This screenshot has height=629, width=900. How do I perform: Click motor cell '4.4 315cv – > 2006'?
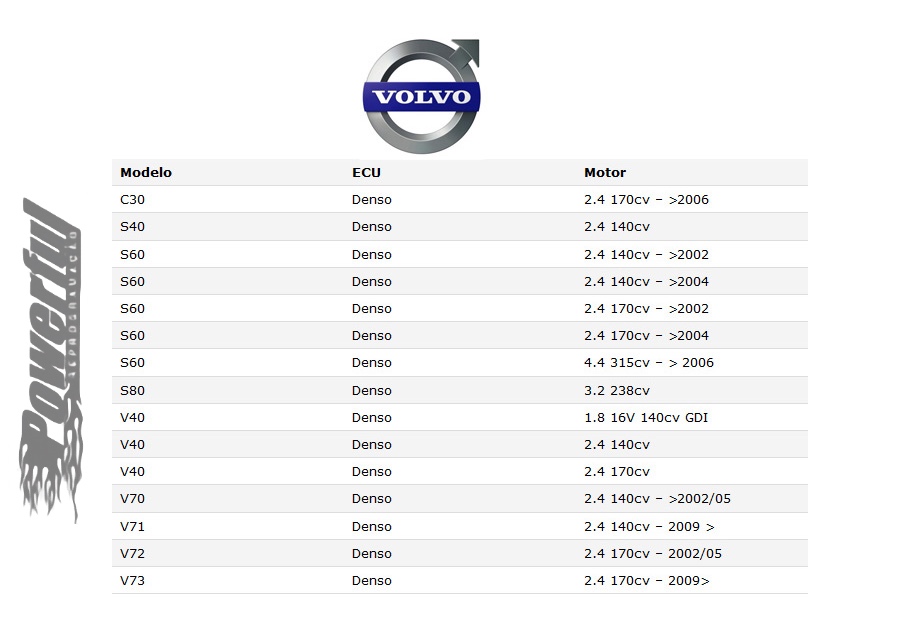(x=649, y=363)
